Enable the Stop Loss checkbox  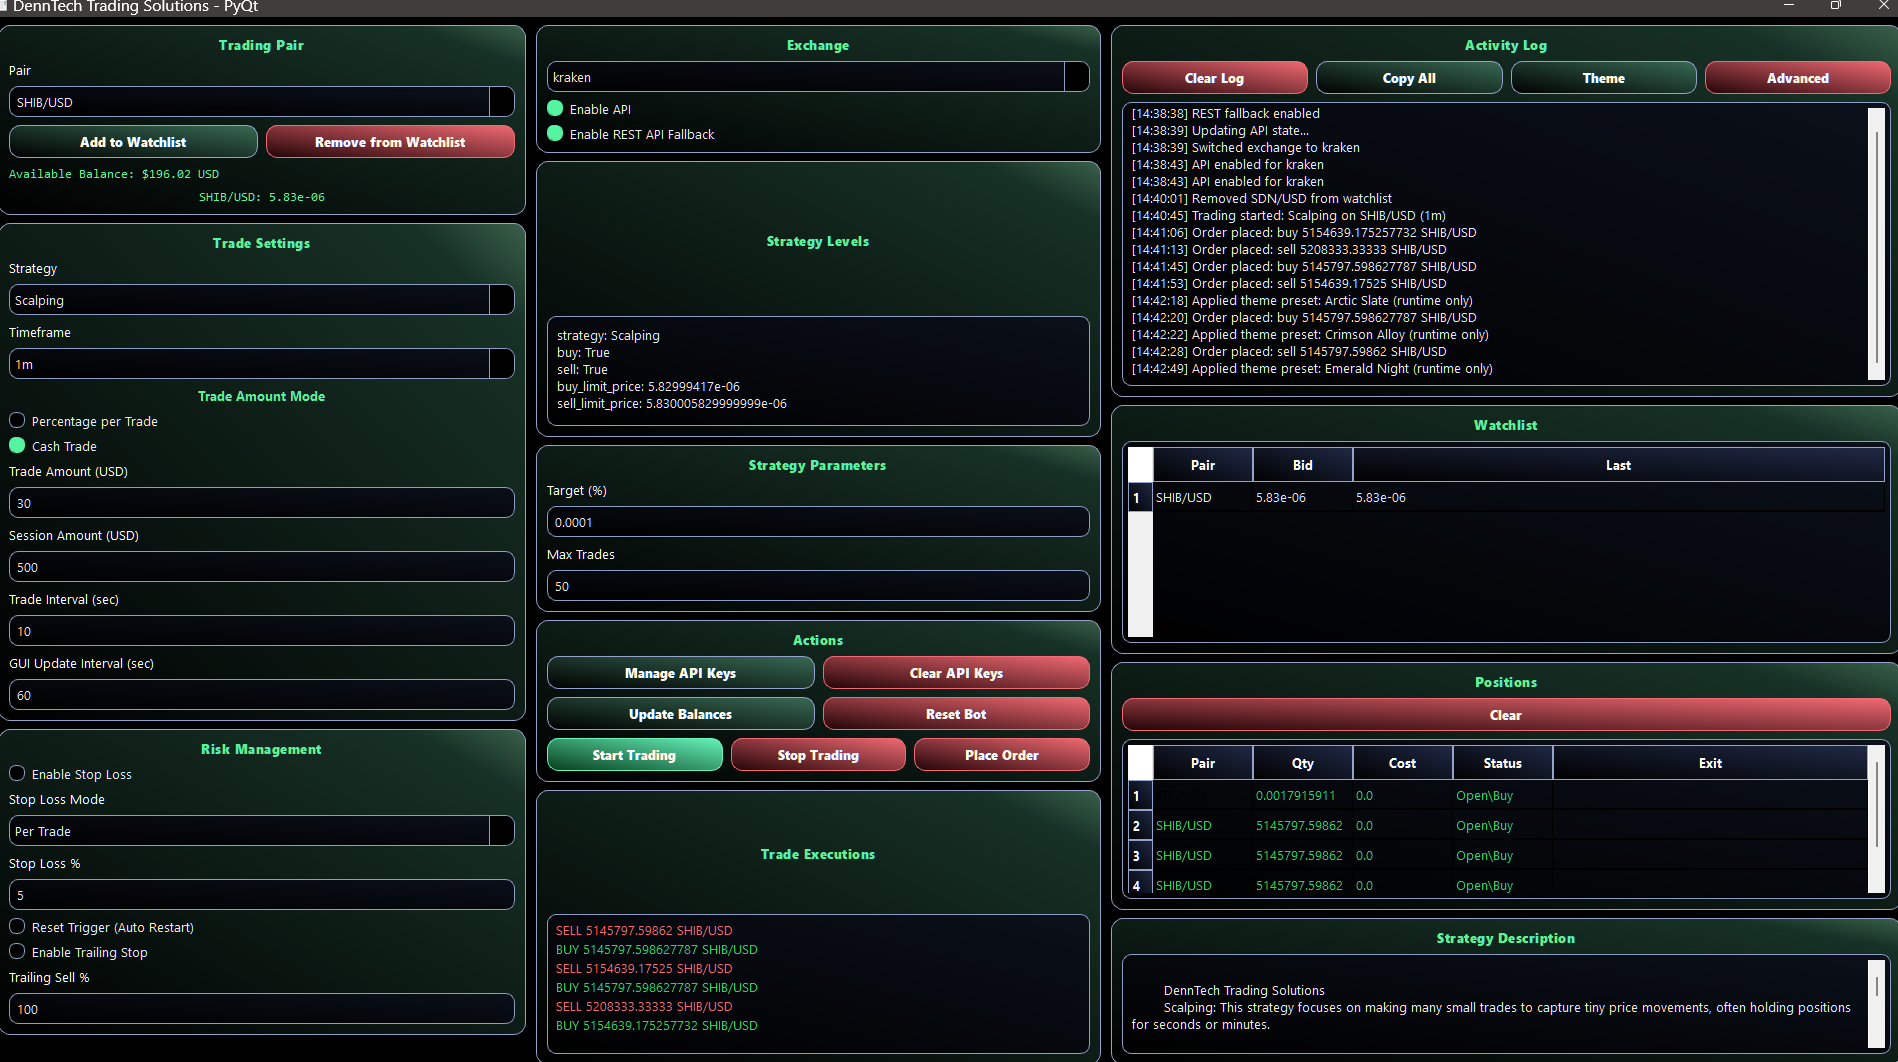tap(16, 773)
